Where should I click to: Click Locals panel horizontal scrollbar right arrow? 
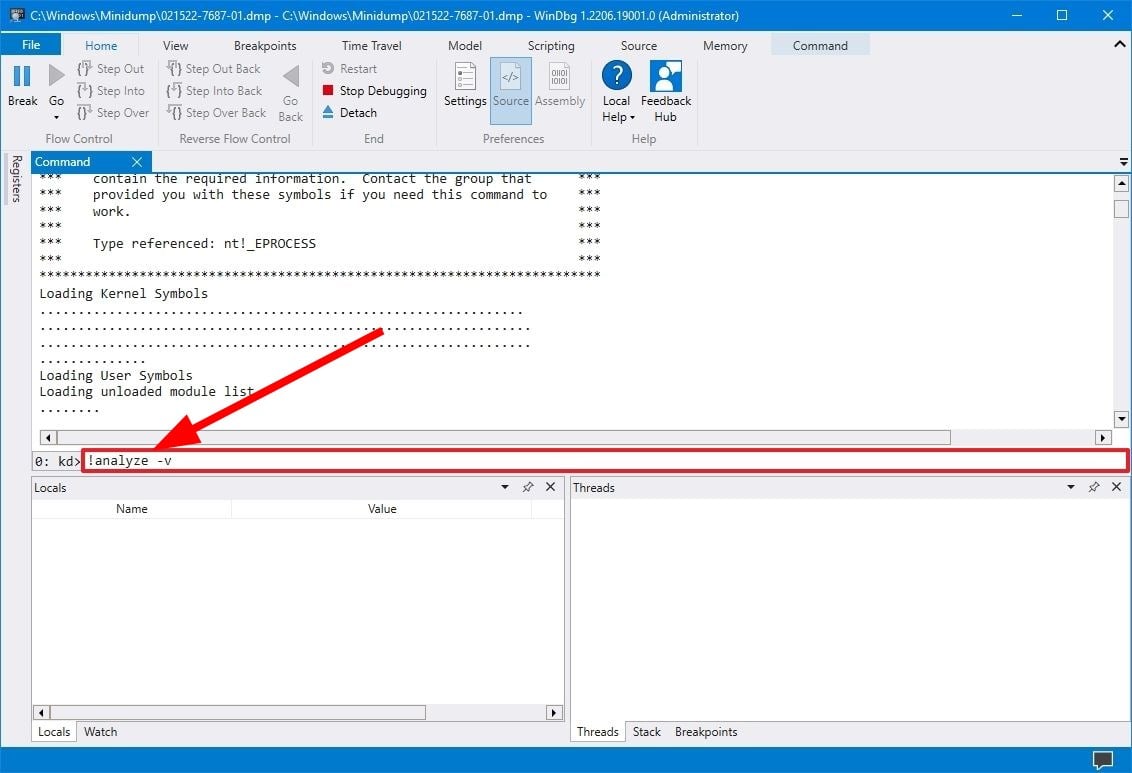554,712
